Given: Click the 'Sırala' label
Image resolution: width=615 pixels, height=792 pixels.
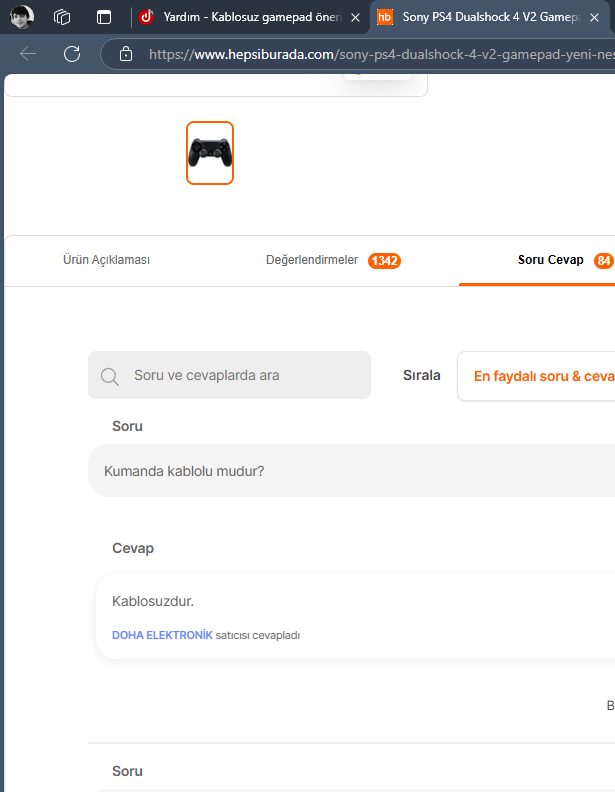Looking at the screenshot, I should tap(422, 375).
